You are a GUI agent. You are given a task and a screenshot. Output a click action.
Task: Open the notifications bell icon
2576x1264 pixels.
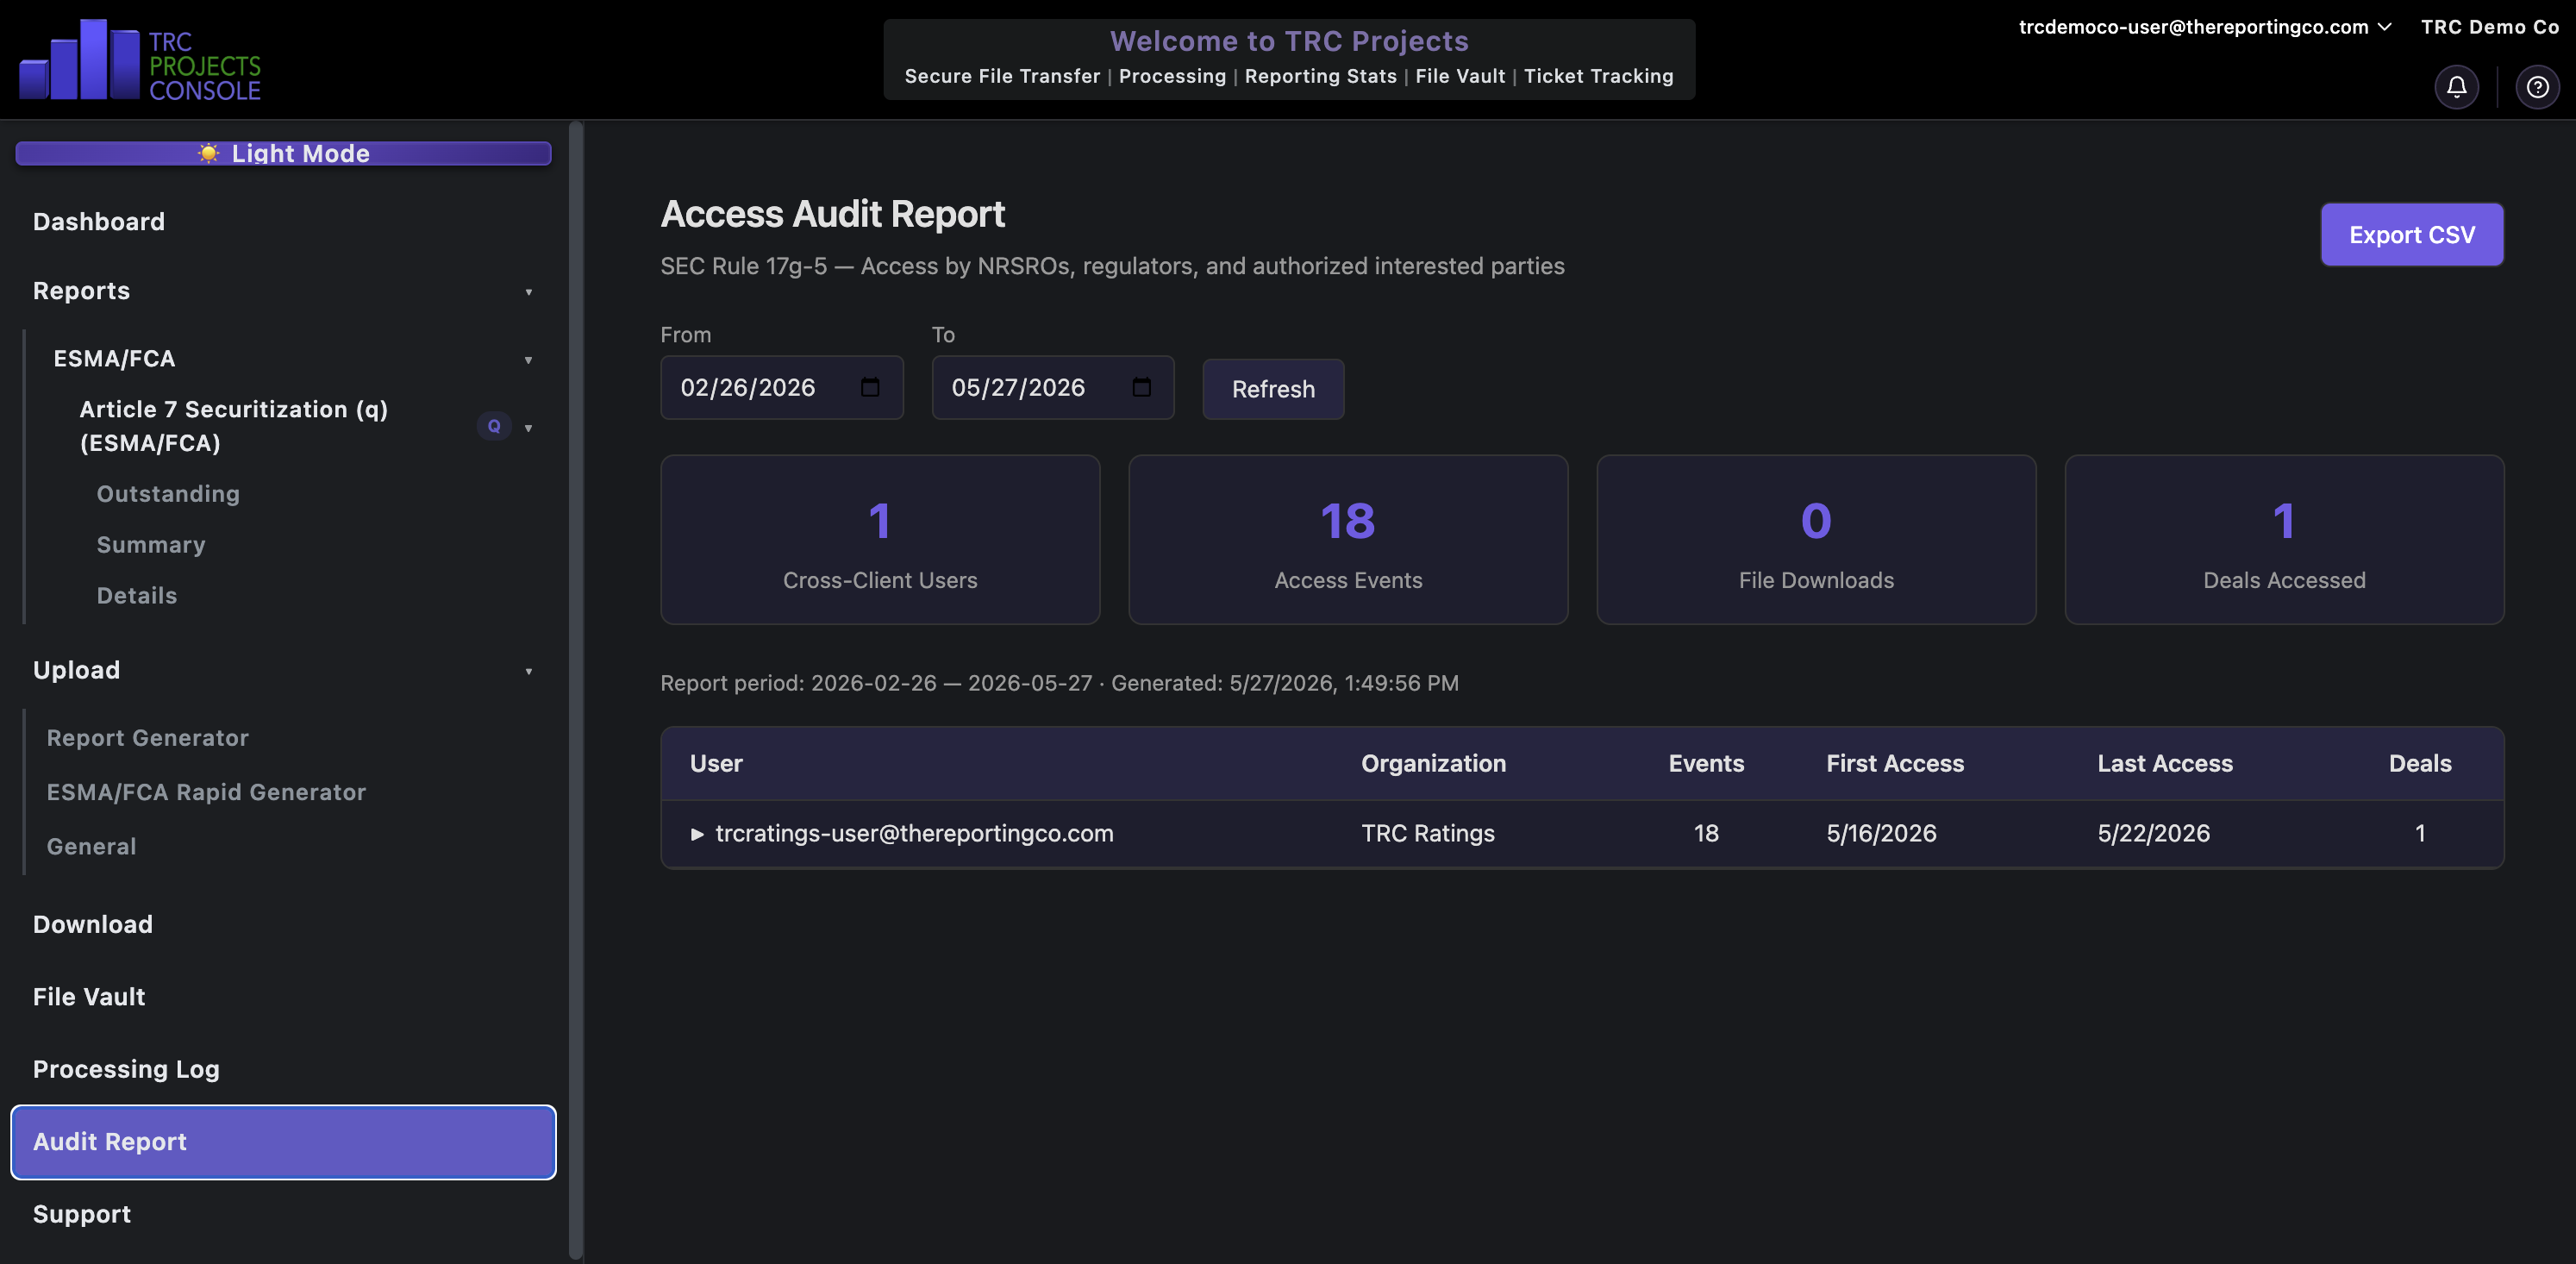2456,87
